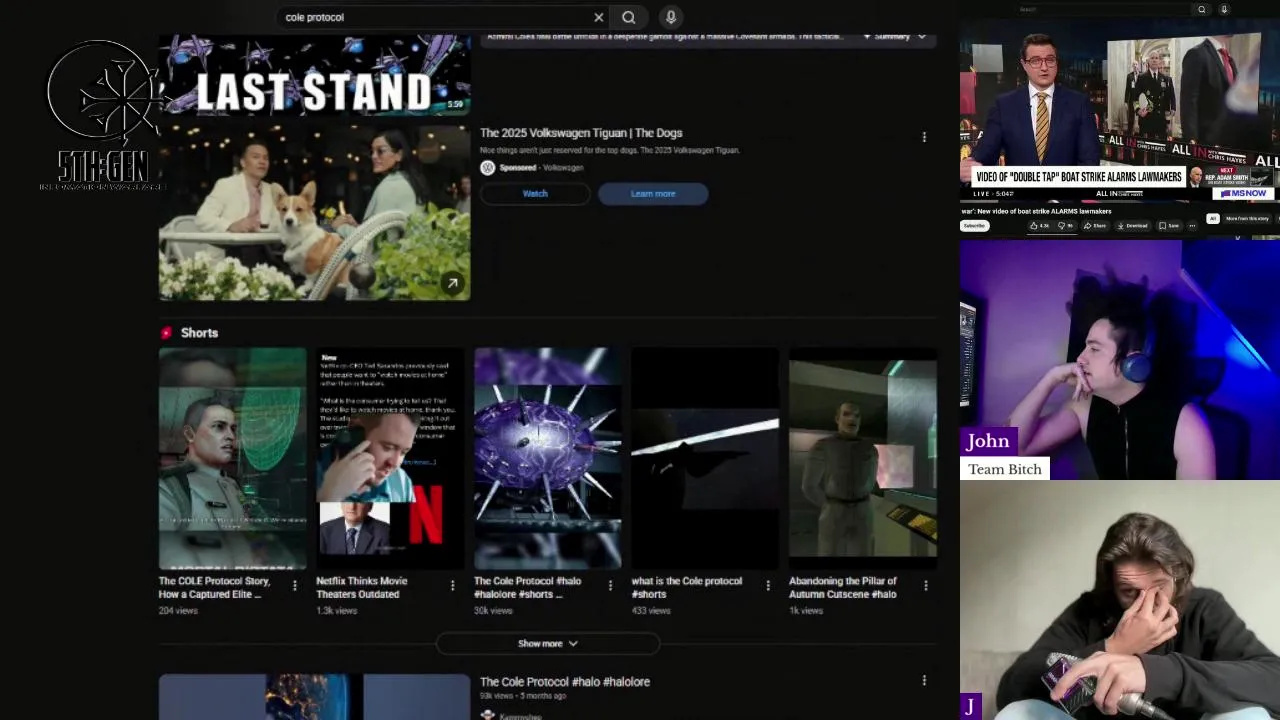The image size is (1280, 720).
Task: Clear the 'cole protocol' search text
Action: click(x=598, y=17)
